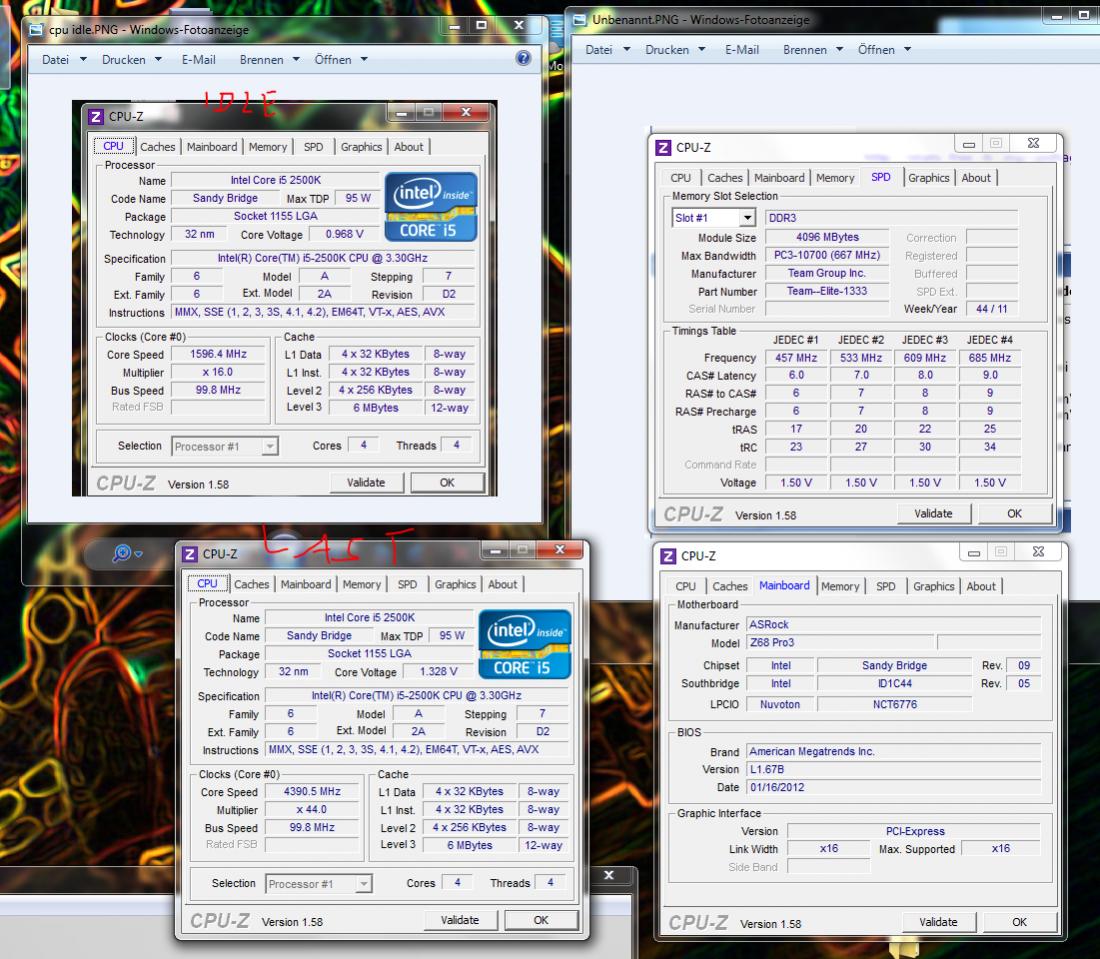Click the Multiplier field showing x 44.0
Screen dimensions: 1100x959
(312, 810)
